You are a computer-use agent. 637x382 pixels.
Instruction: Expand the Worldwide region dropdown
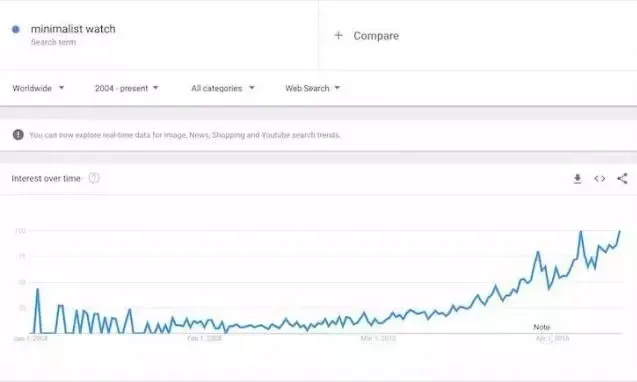point(38,88)
